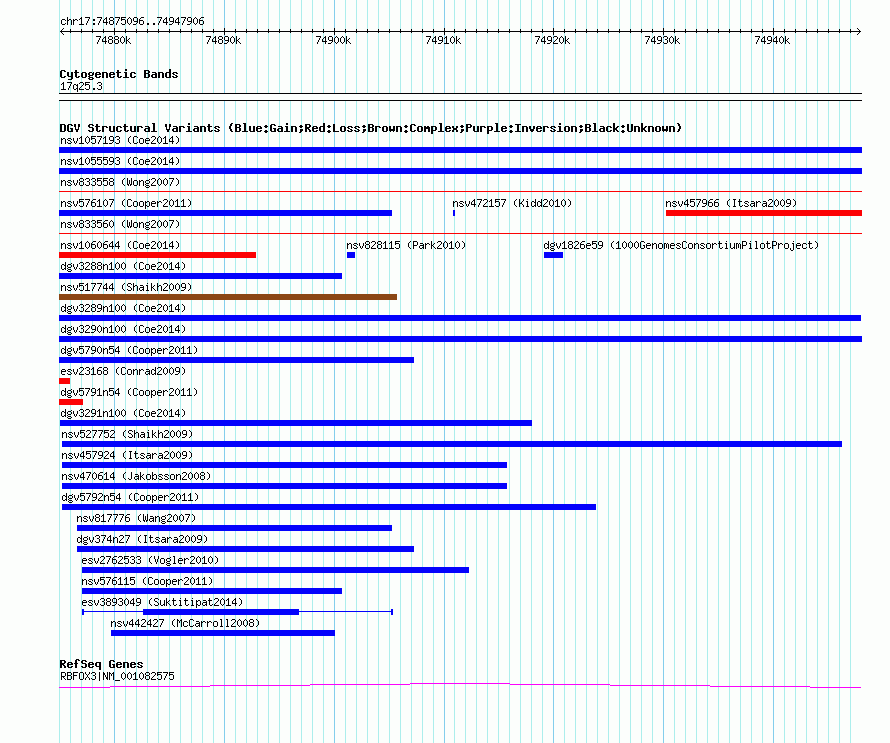The height and width of the screenshot is (743, 890).
Task: Click the Cytogenetic Bands track title
Action: click(x=119, y=74)
